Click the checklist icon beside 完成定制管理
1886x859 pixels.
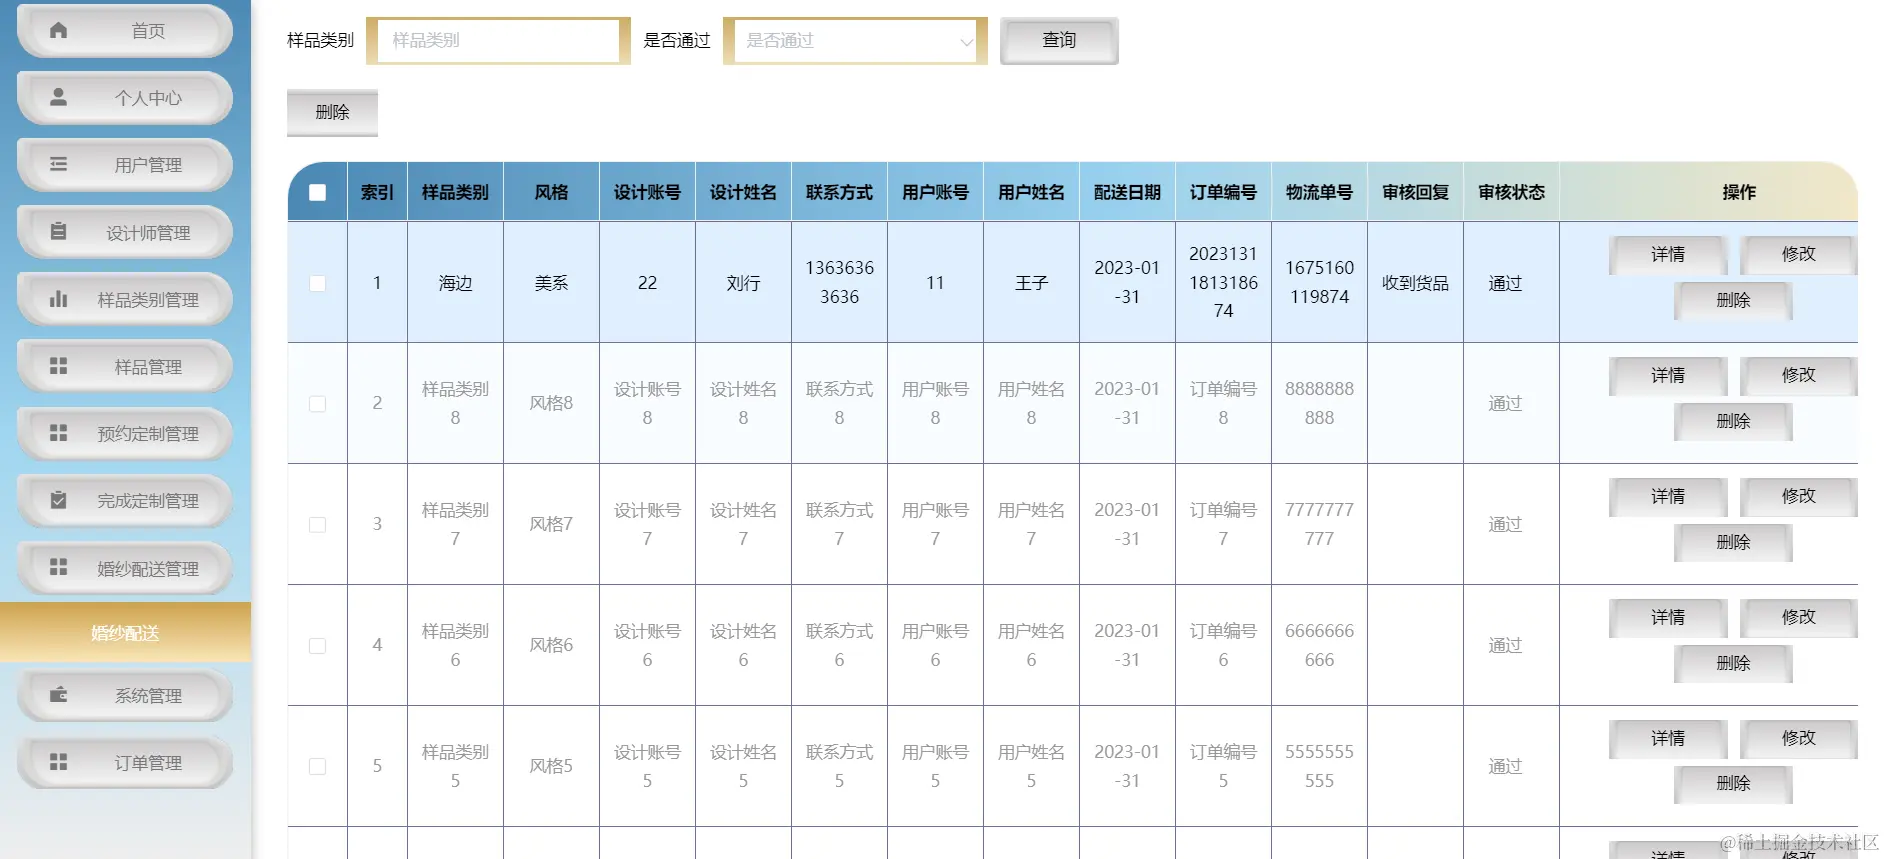58,500
